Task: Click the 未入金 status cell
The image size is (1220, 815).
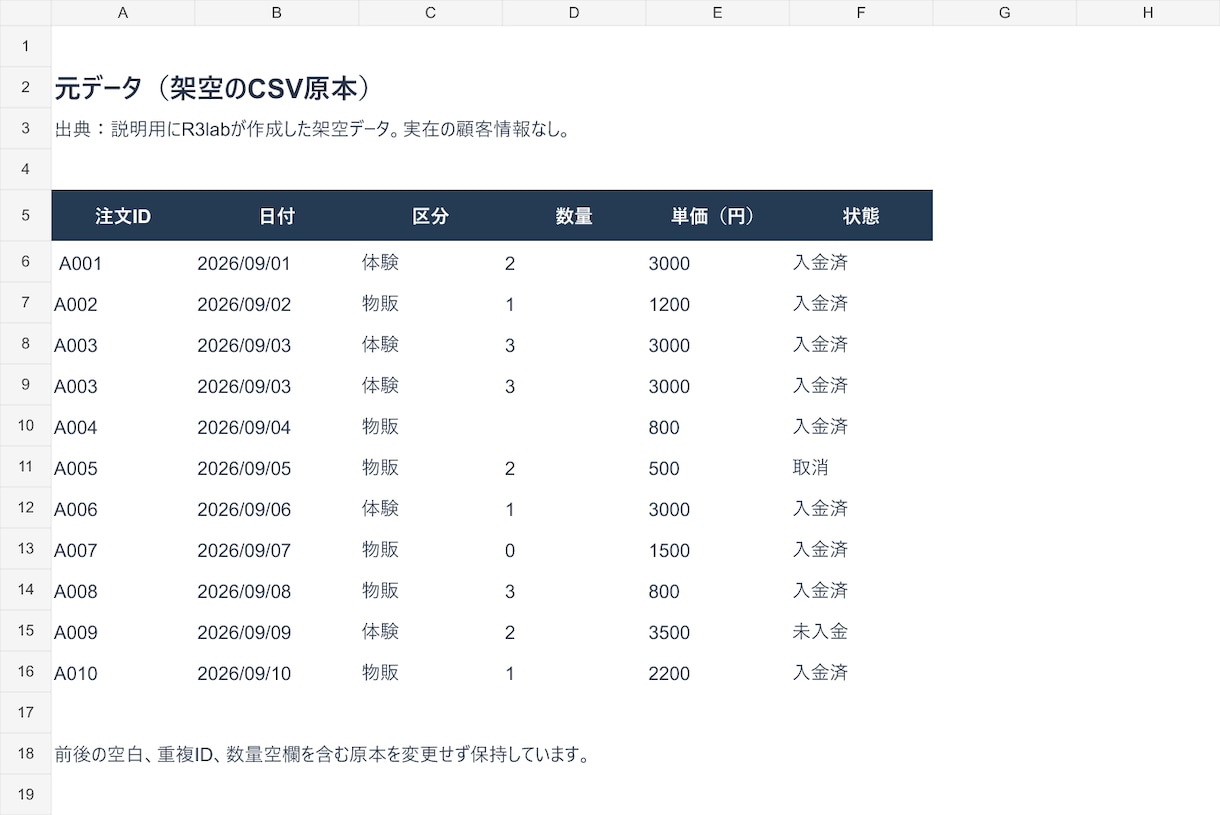Action: (x=861, y=632)
